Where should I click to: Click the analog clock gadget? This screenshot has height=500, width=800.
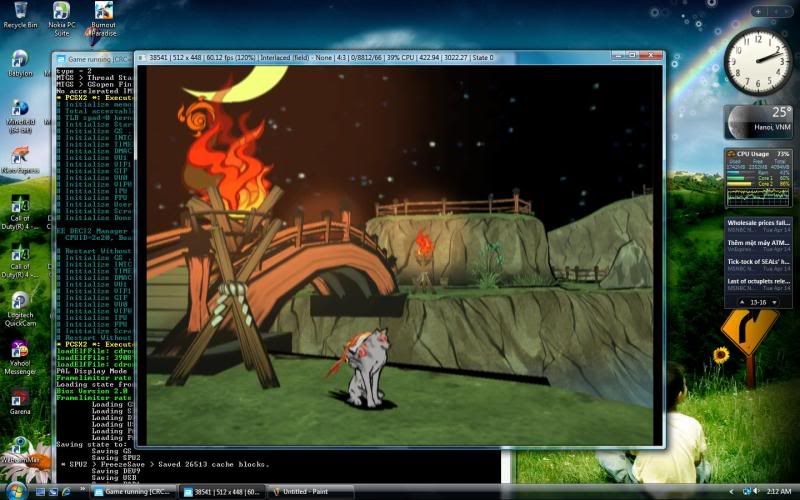(758, 62)
